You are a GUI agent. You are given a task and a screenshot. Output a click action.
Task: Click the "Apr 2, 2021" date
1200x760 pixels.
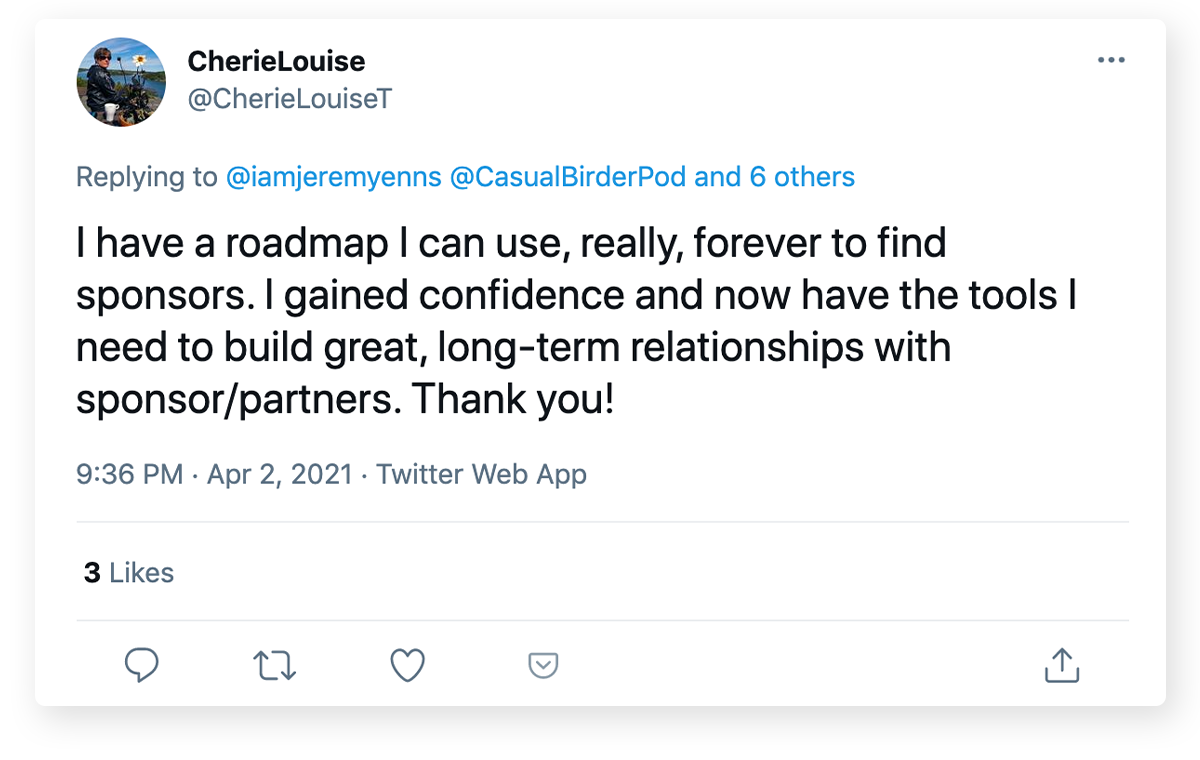pyautogui.click(x=279, y=474)
